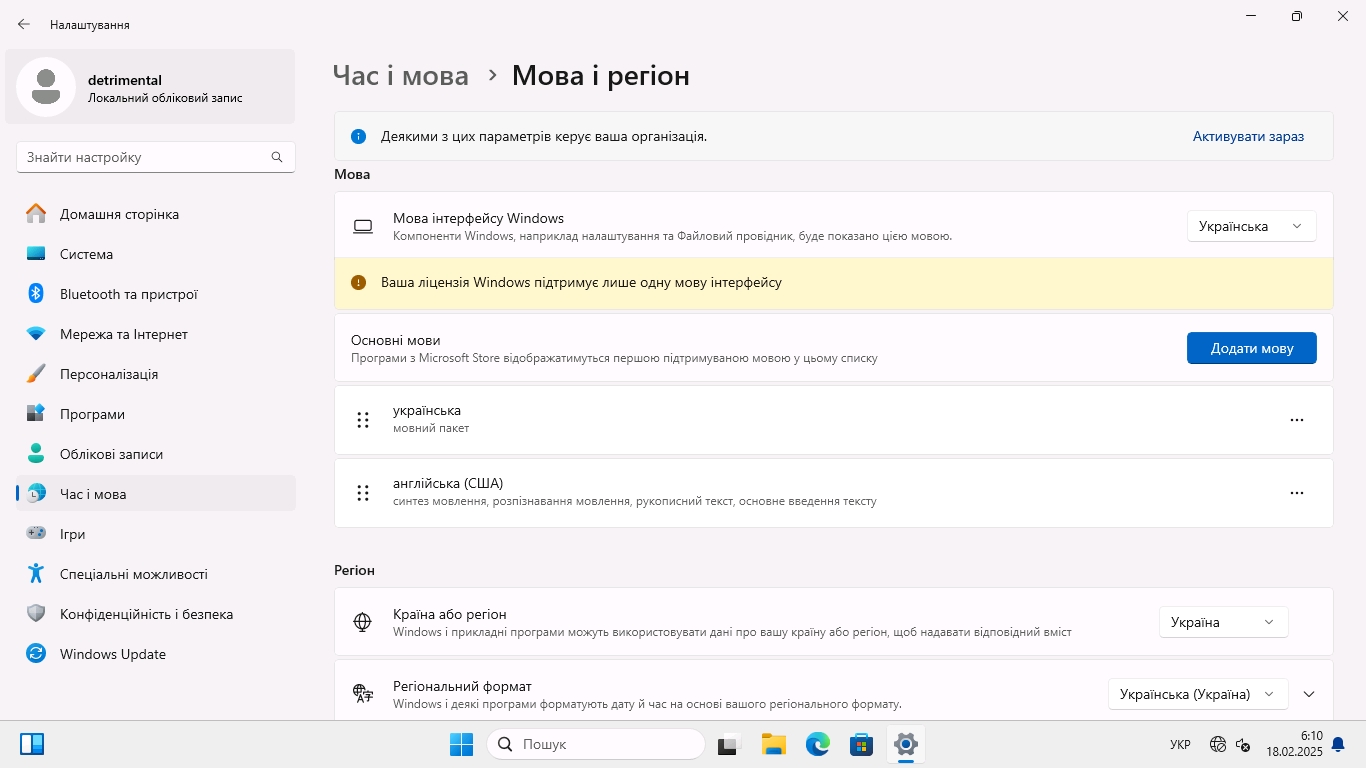Open Microsoft Store from the taskbar
Image resolution: width=1366 pixels, height=768 pixels.
(861, 744)
